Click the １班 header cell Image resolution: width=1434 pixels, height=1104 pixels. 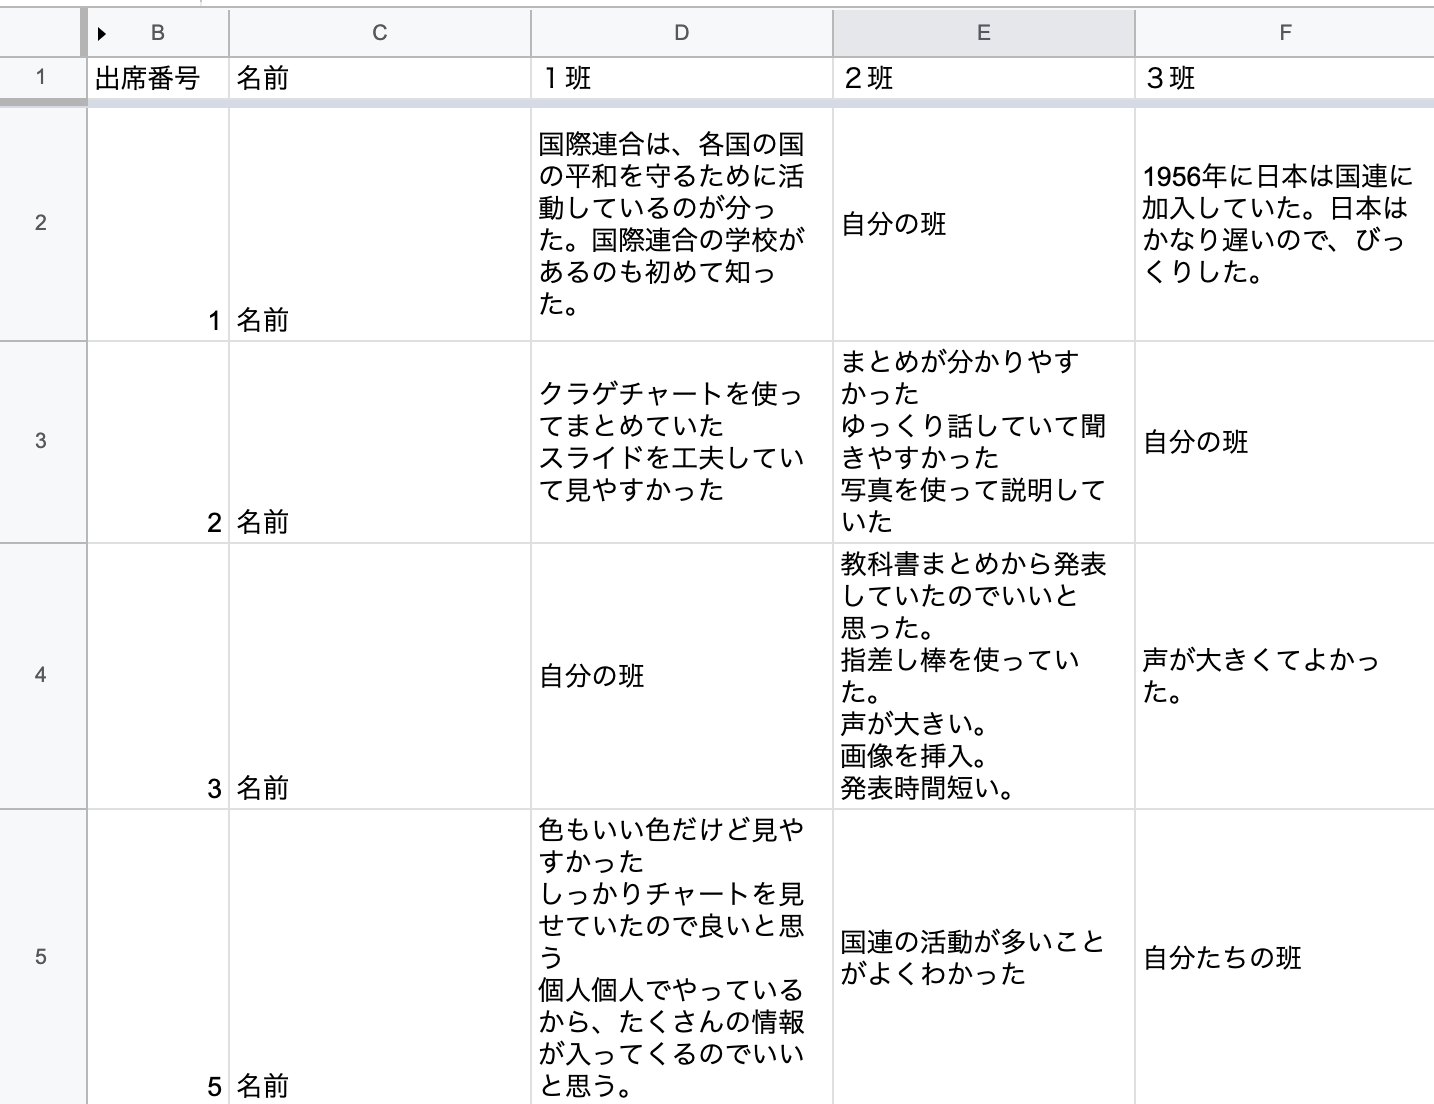(x=682, y=78)
